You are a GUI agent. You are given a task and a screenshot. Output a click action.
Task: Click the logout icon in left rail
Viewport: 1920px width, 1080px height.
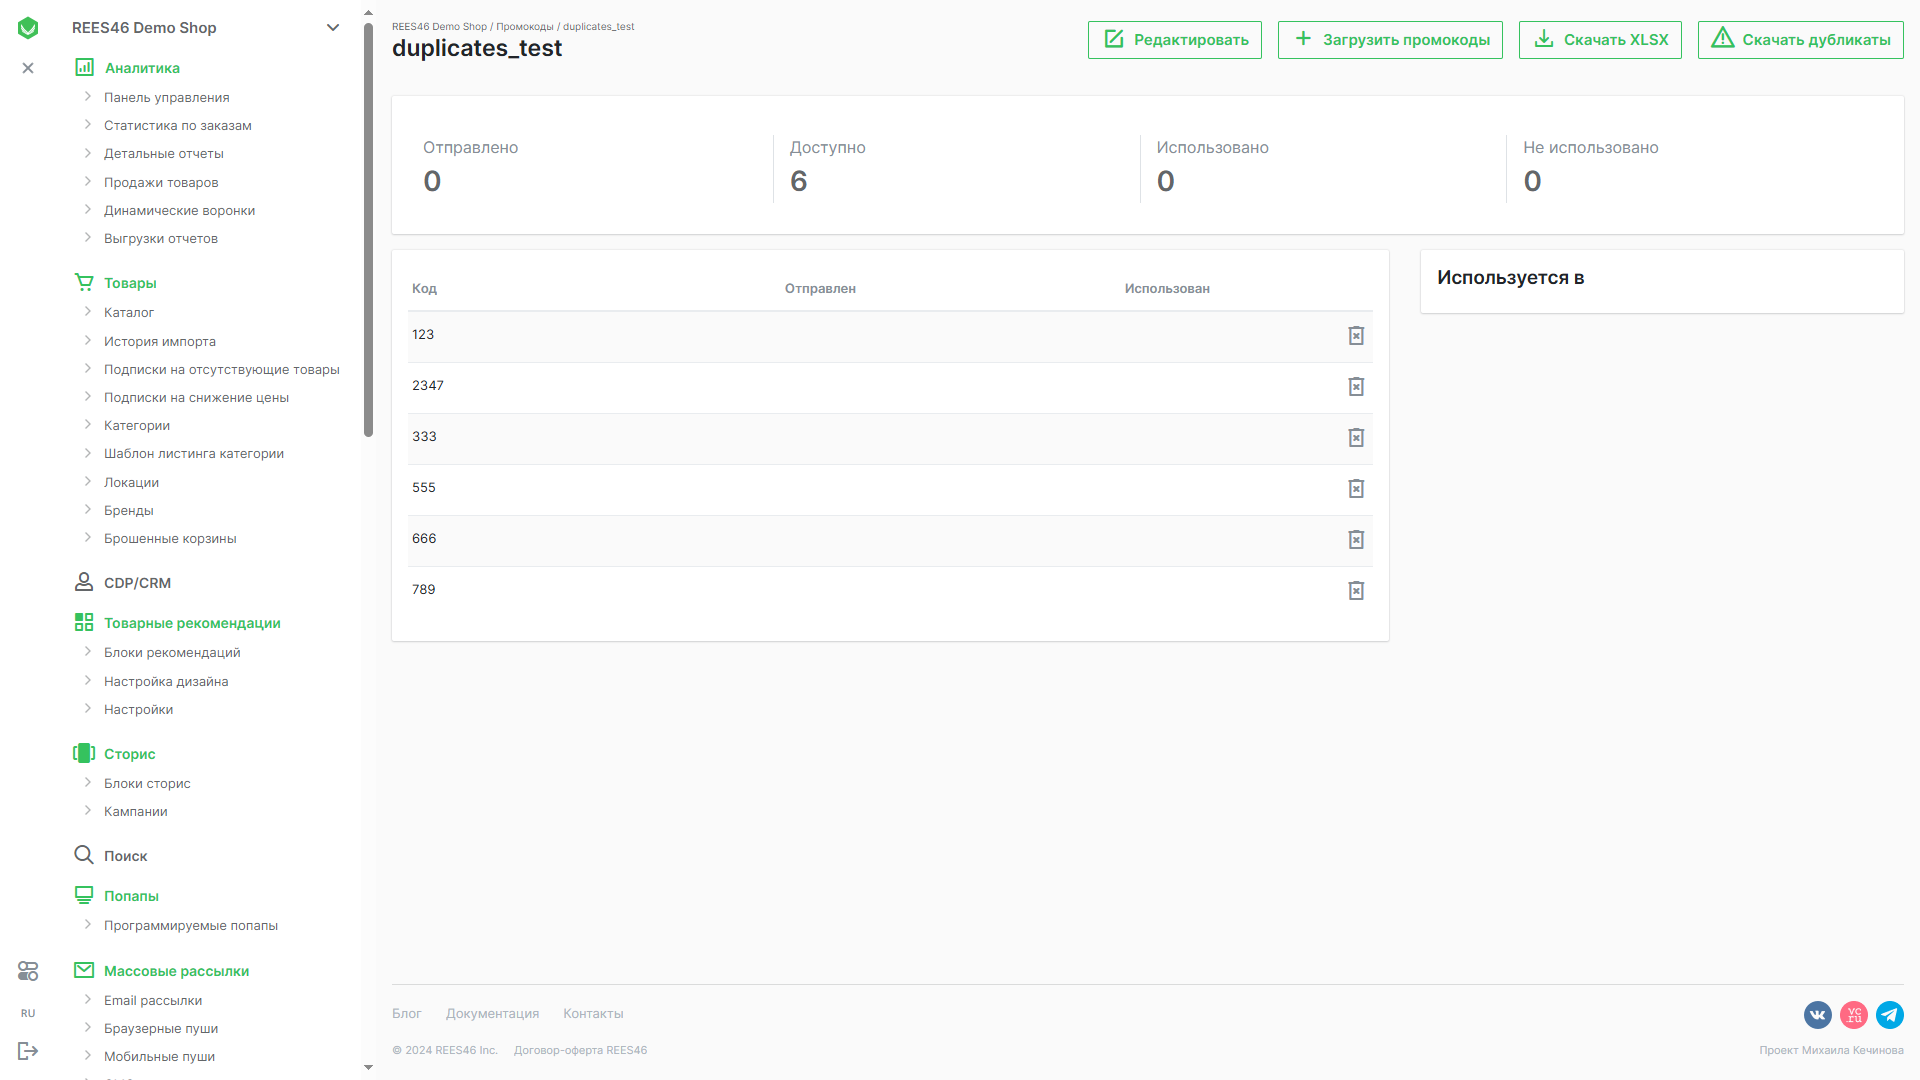28,1051
